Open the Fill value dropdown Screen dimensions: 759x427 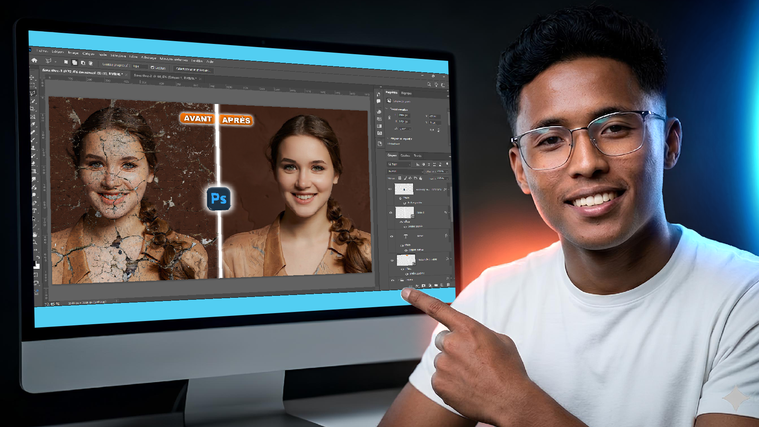click(x=442, y=179)
